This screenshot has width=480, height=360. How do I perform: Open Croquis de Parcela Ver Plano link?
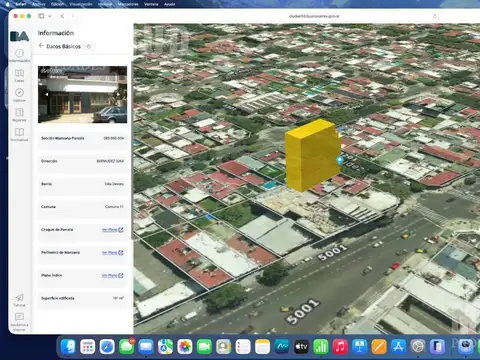coord(113,230)
